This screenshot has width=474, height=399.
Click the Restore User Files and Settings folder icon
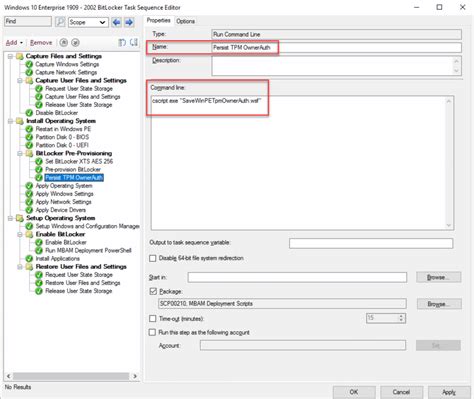click(x=29, y=267)
